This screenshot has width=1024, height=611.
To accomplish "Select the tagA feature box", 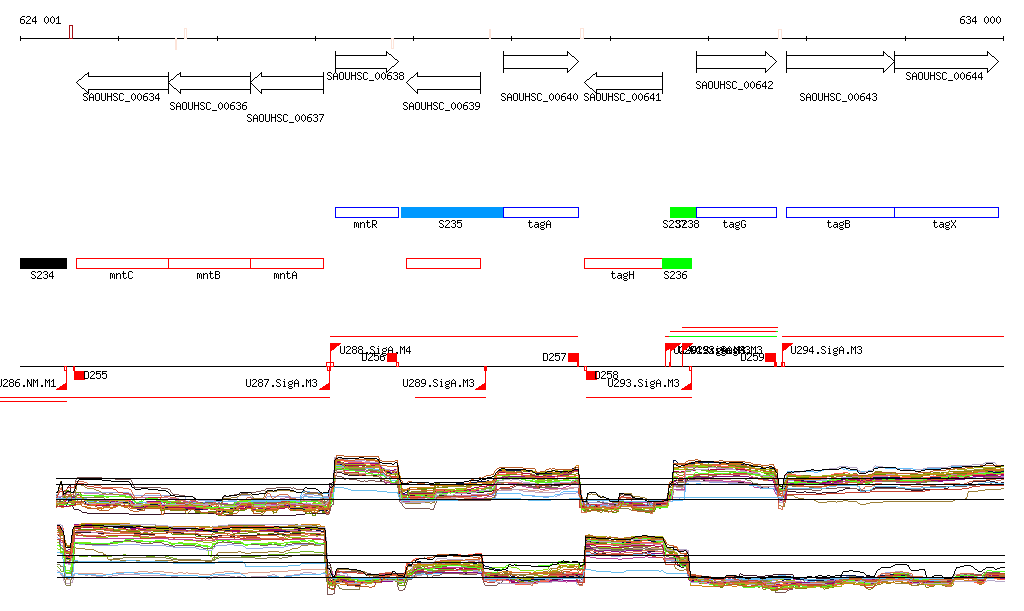I will click(x=541, y=212).
